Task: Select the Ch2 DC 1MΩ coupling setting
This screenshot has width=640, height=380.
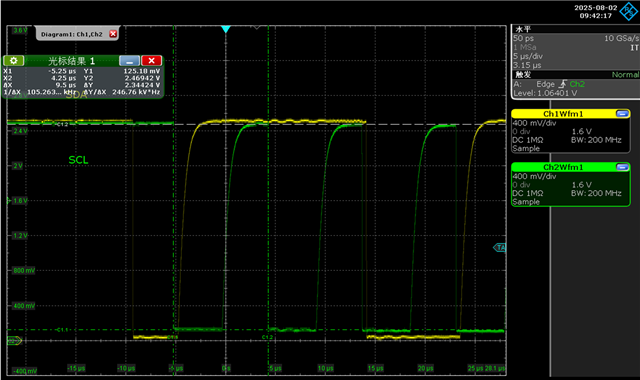Action: tap(528, 193)
